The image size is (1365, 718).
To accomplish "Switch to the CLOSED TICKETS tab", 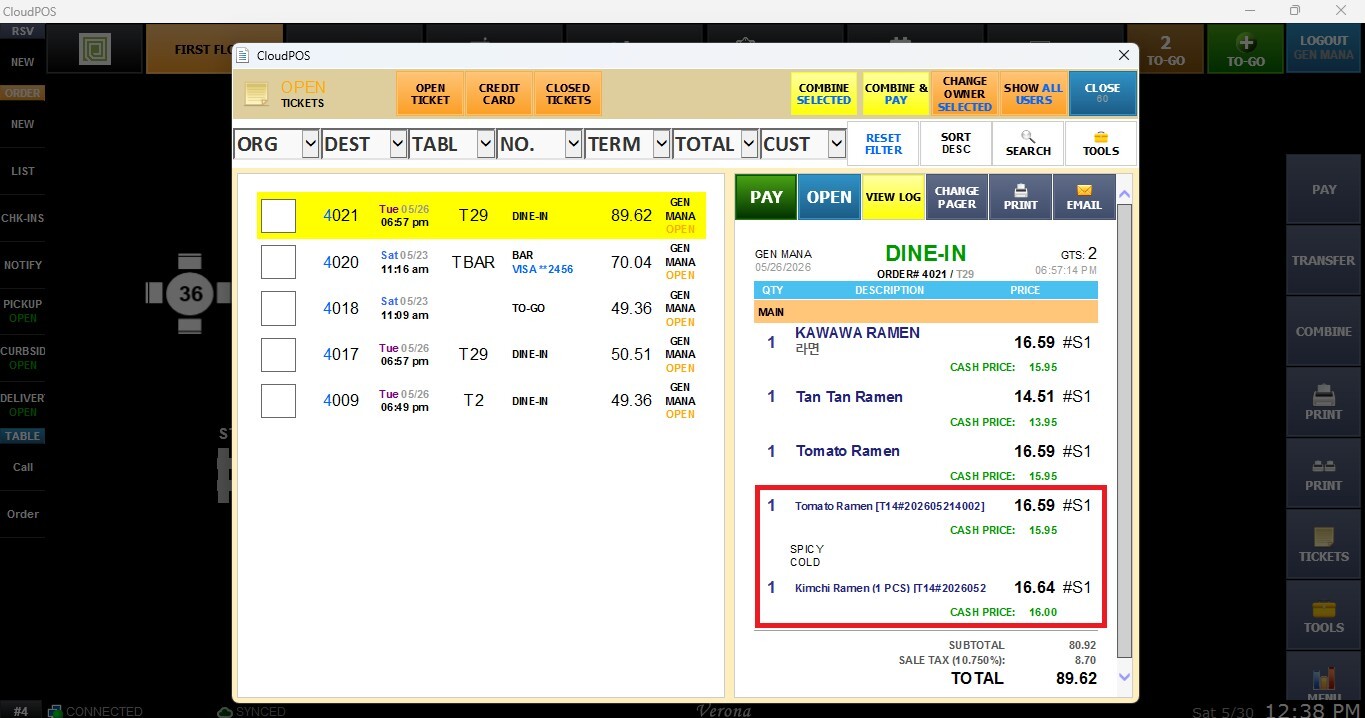I will [568, 94].
